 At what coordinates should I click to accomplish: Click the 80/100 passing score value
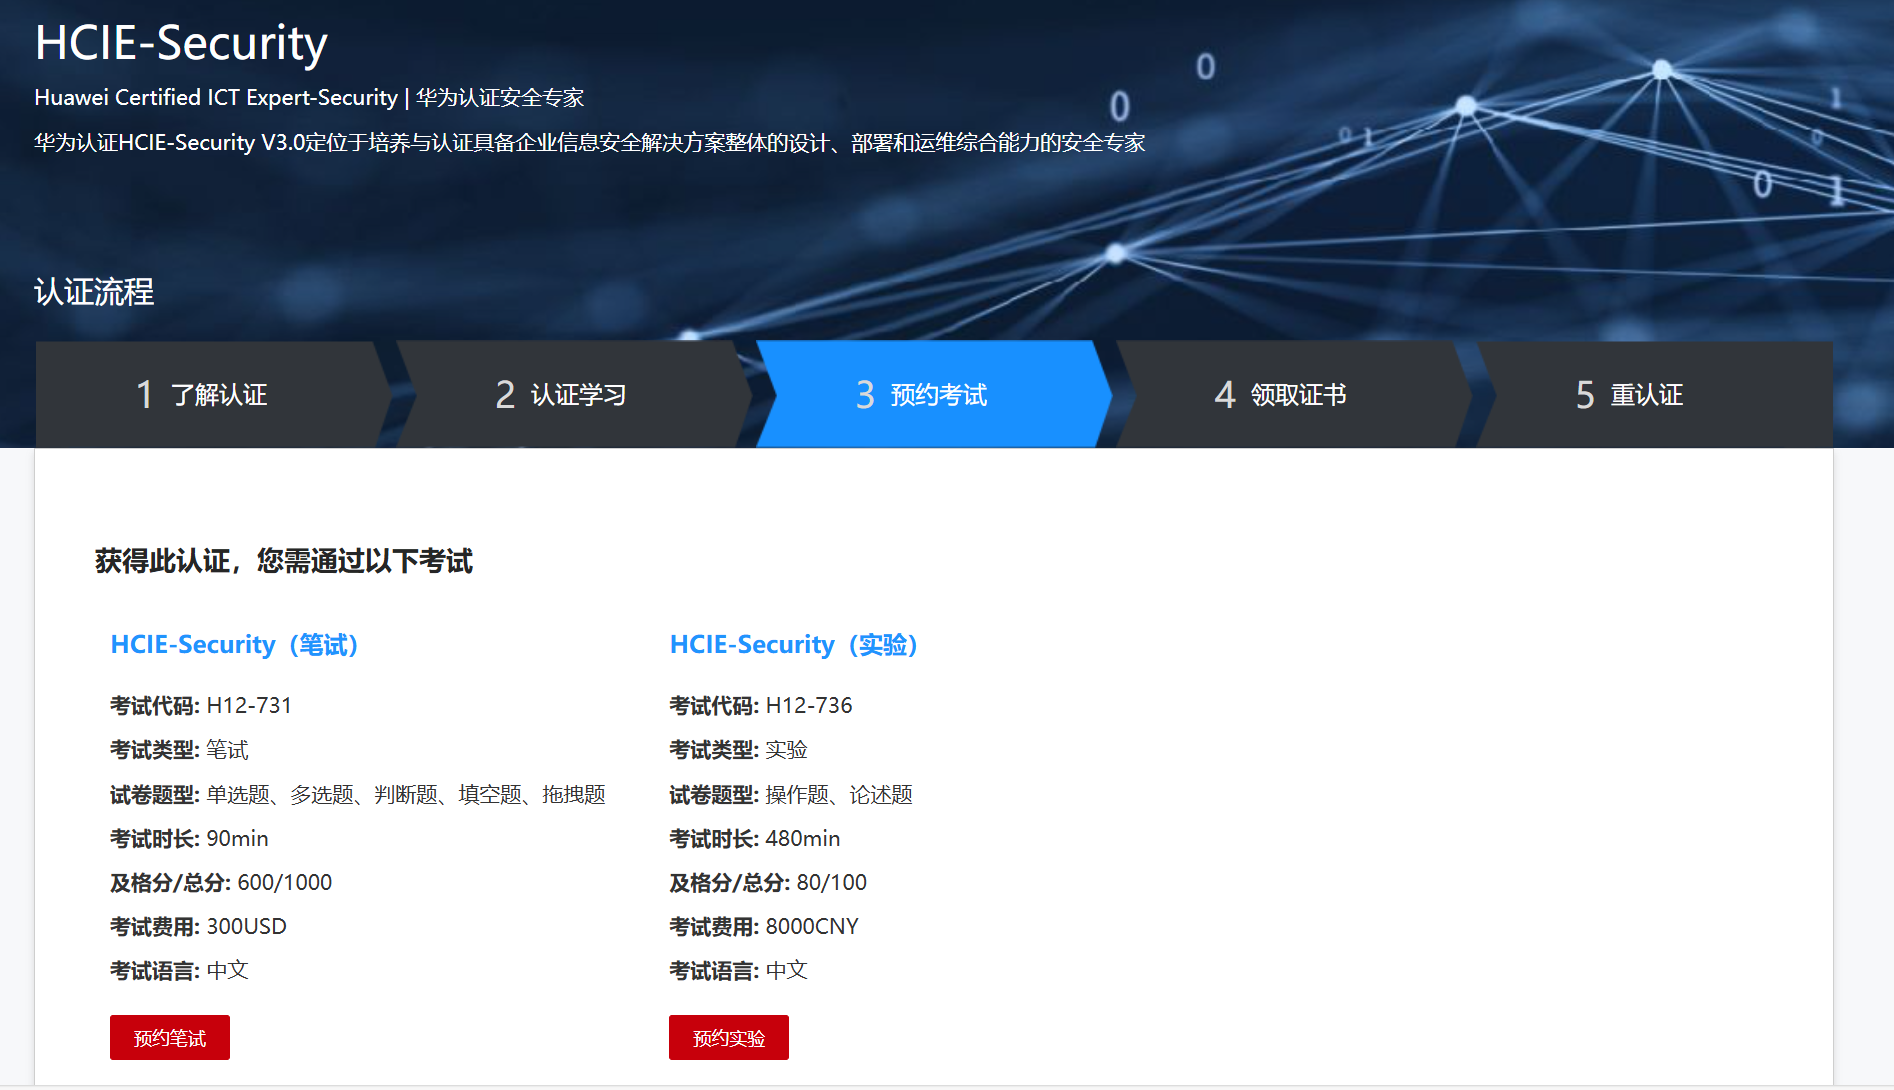832,882
